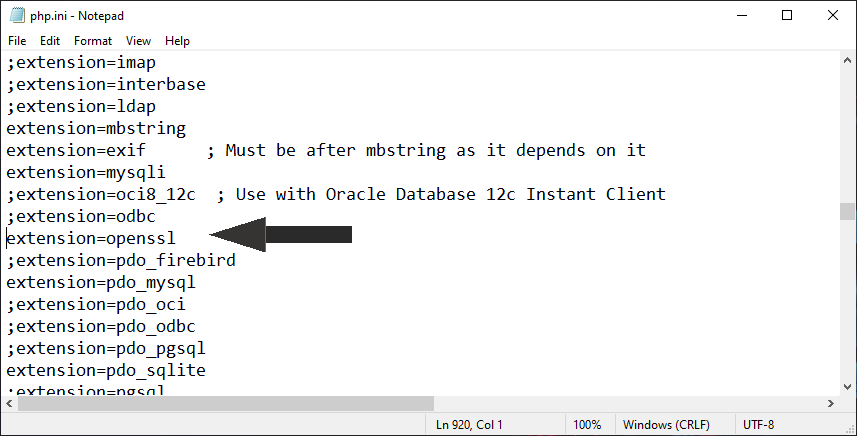Click horizontal scrollbar right arrow
Viewport: 857px width, 436px height.
[x=831, y=402]
